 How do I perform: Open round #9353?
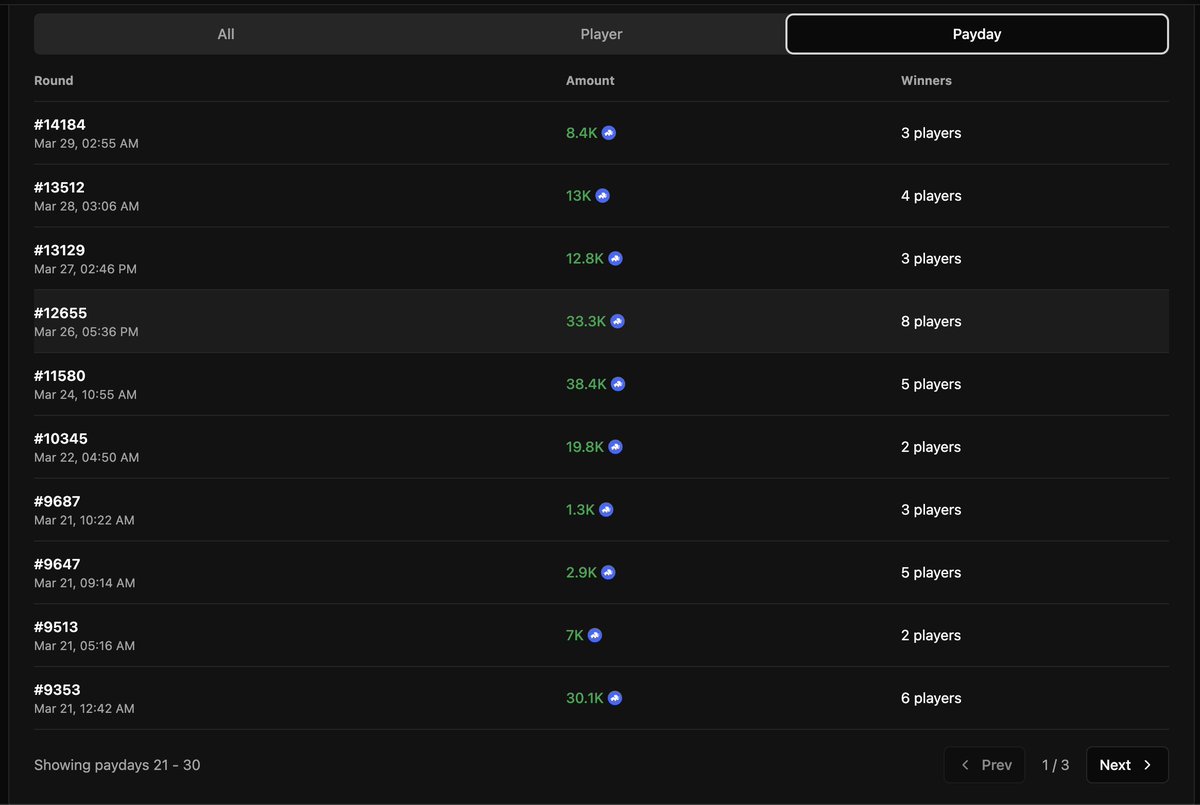point(57,691)
